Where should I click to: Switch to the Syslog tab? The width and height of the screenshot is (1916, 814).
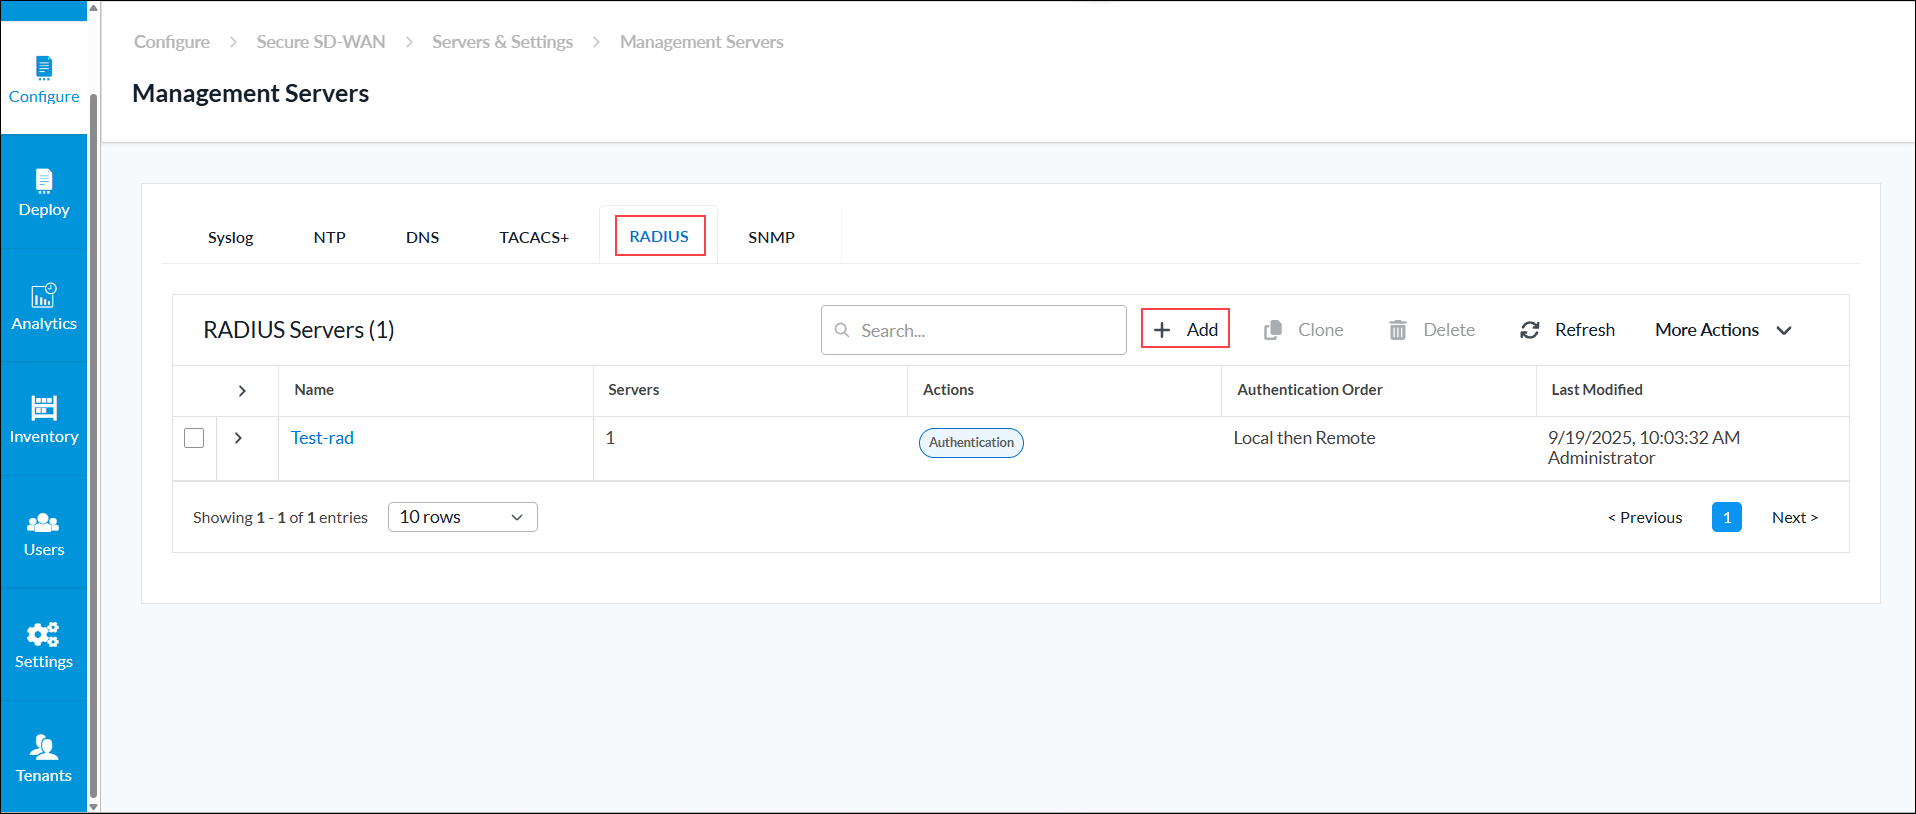coord(230,237)
